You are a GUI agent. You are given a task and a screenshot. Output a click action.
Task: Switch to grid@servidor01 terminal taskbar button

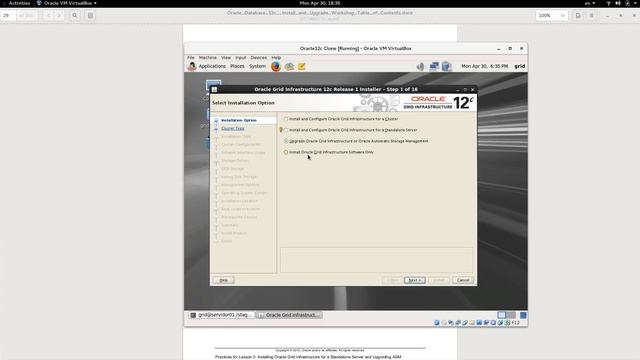[221, 315]
